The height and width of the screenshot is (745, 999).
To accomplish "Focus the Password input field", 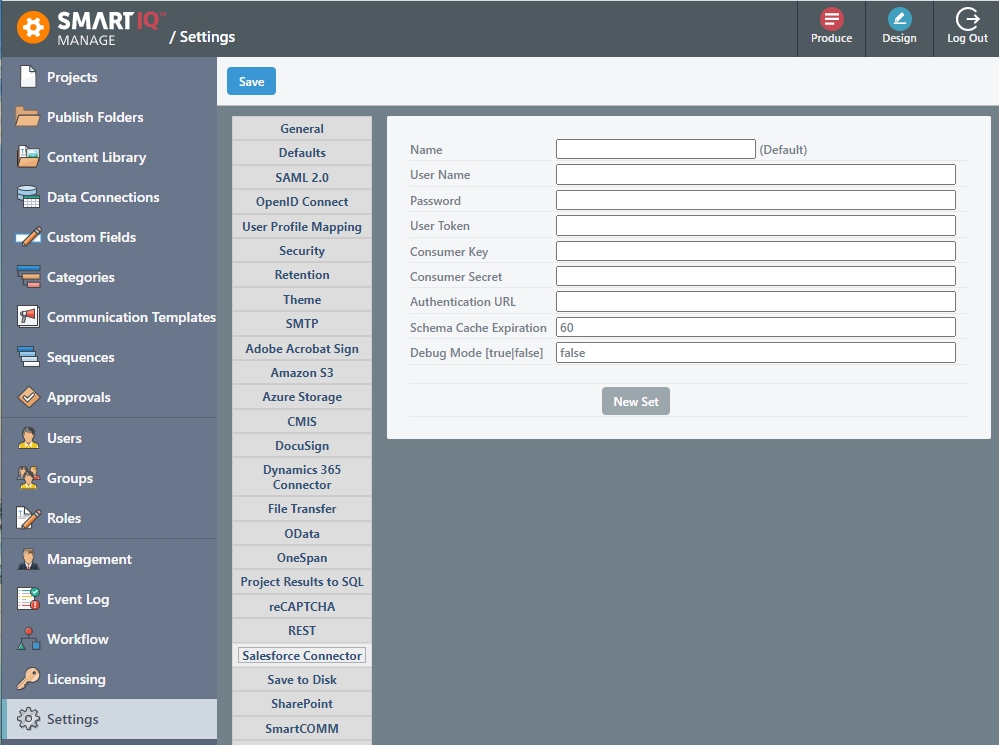I will point(756,200).
